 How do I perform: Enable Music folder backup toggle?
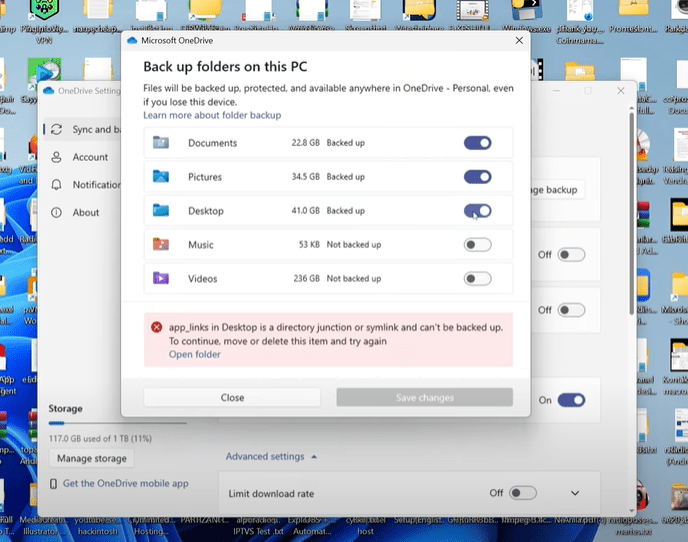click(477, 245)
